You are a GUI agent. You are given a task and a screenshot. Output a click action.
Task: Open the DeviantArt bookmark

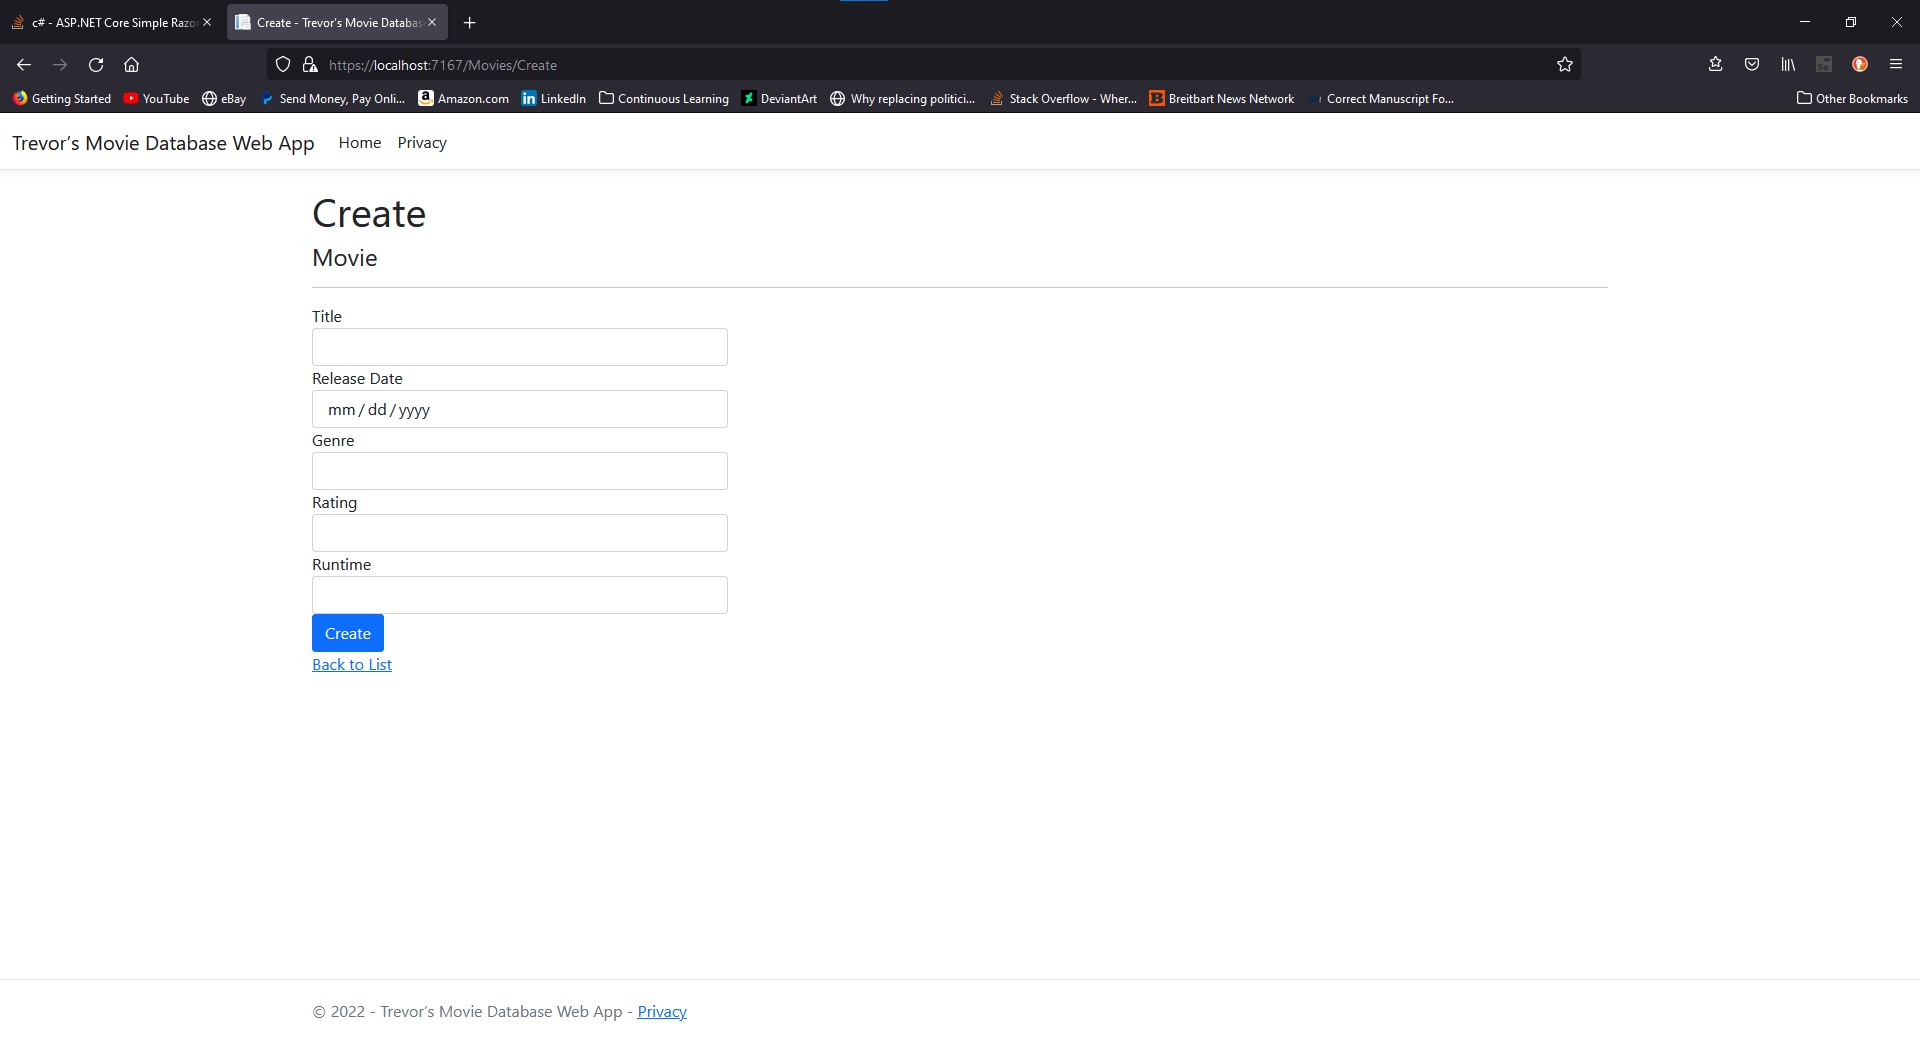[779, 99]
